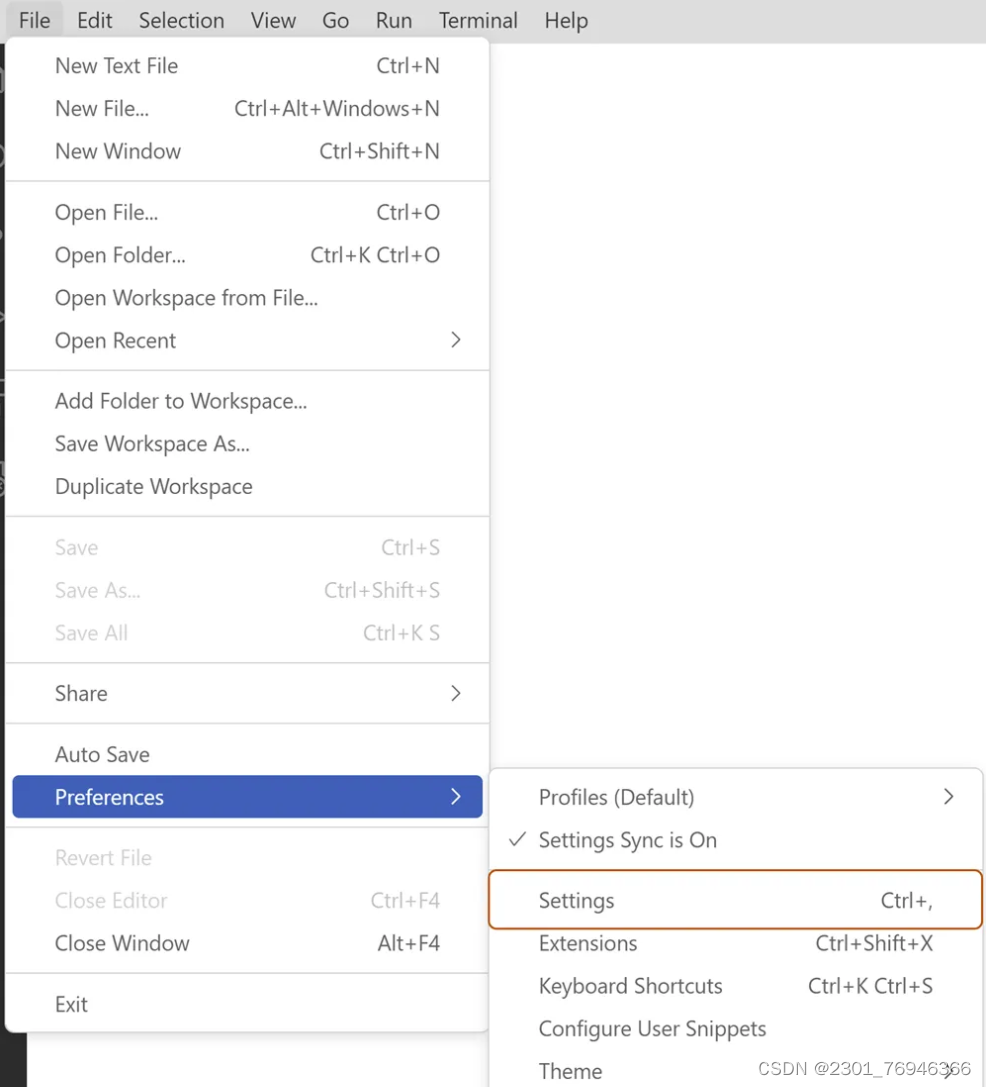Select Open File... entry
Viewport: 986px width, 1087px height.
[247, 212]
